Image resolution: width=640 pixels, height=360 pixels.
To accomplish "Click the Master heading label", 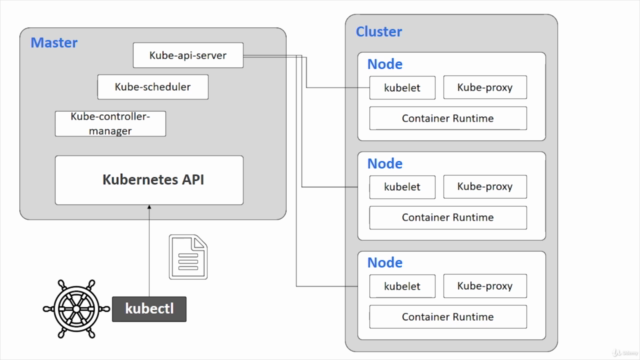I will click(x=54, y=42).
